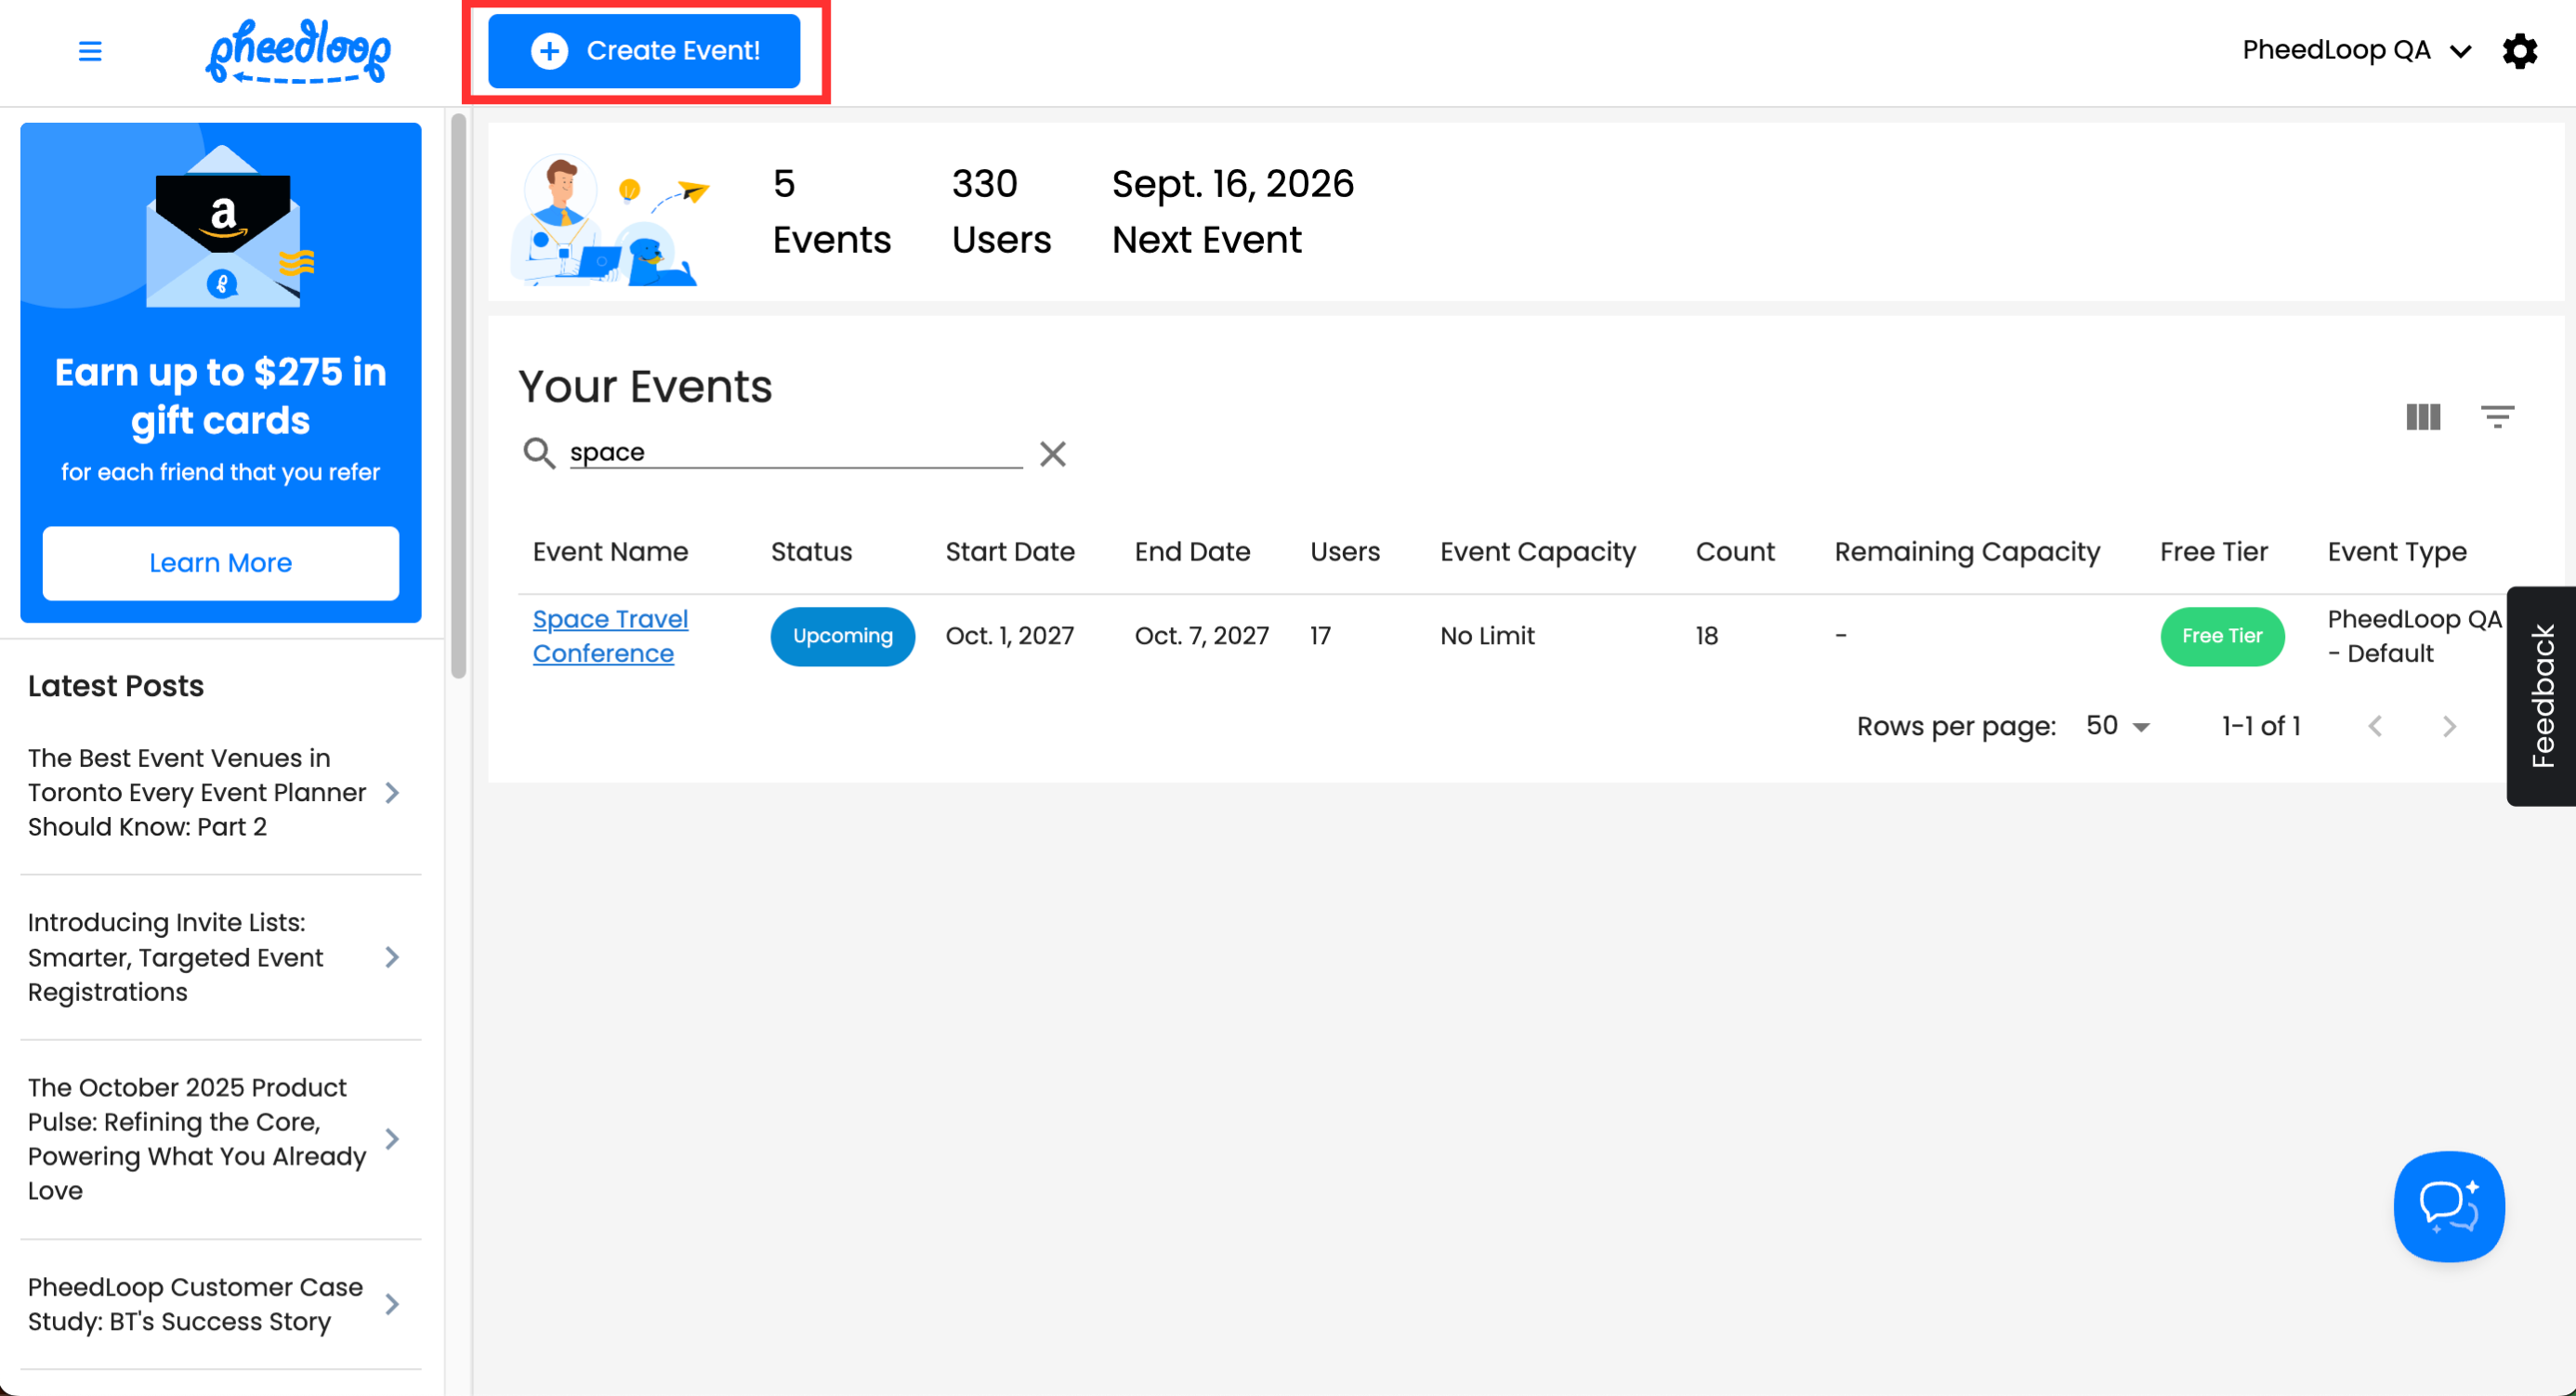Click the Learn More button

(220, 563)
